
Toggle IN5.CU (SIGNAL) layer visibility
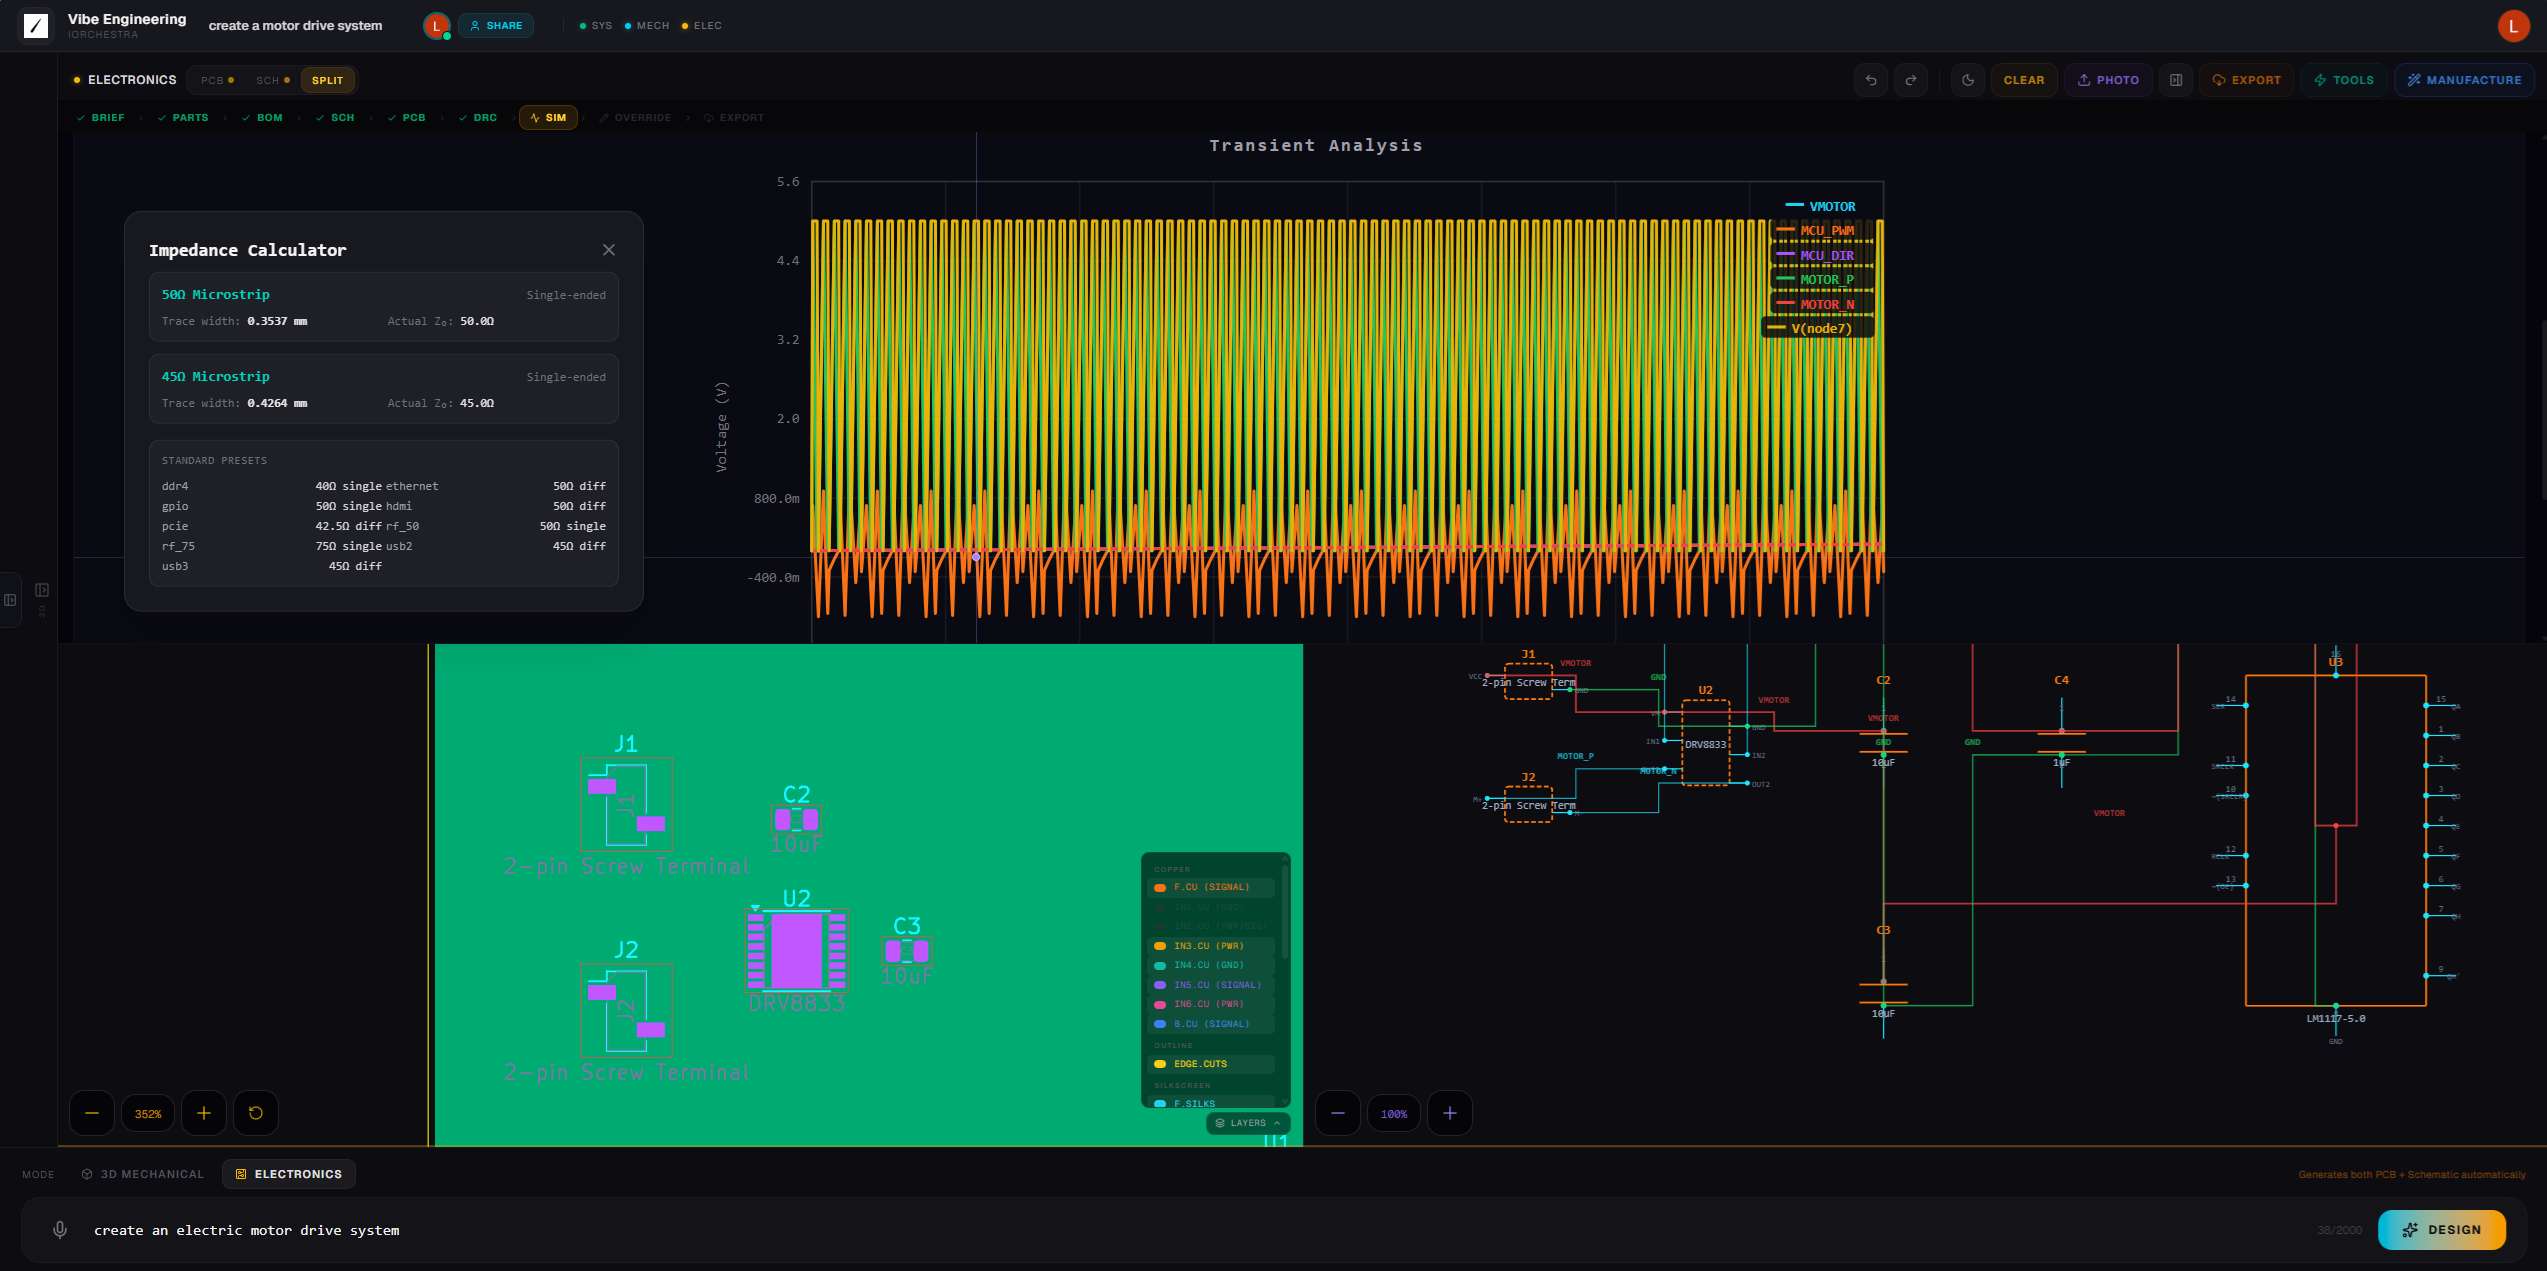(x=1211, y=985)
